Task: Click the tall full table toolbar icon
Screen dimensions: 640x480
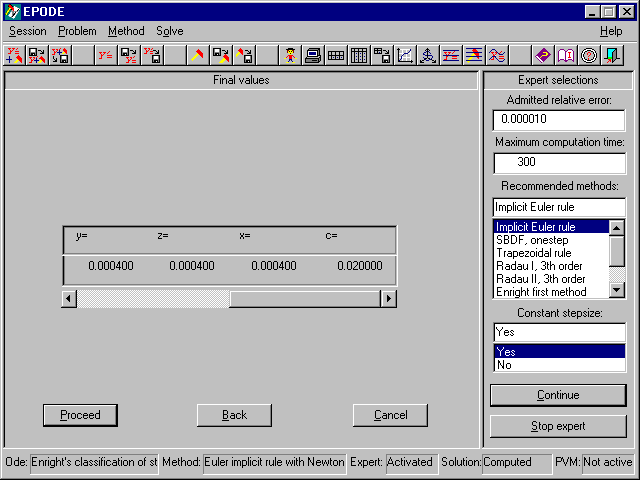Action: click(359, 55)
